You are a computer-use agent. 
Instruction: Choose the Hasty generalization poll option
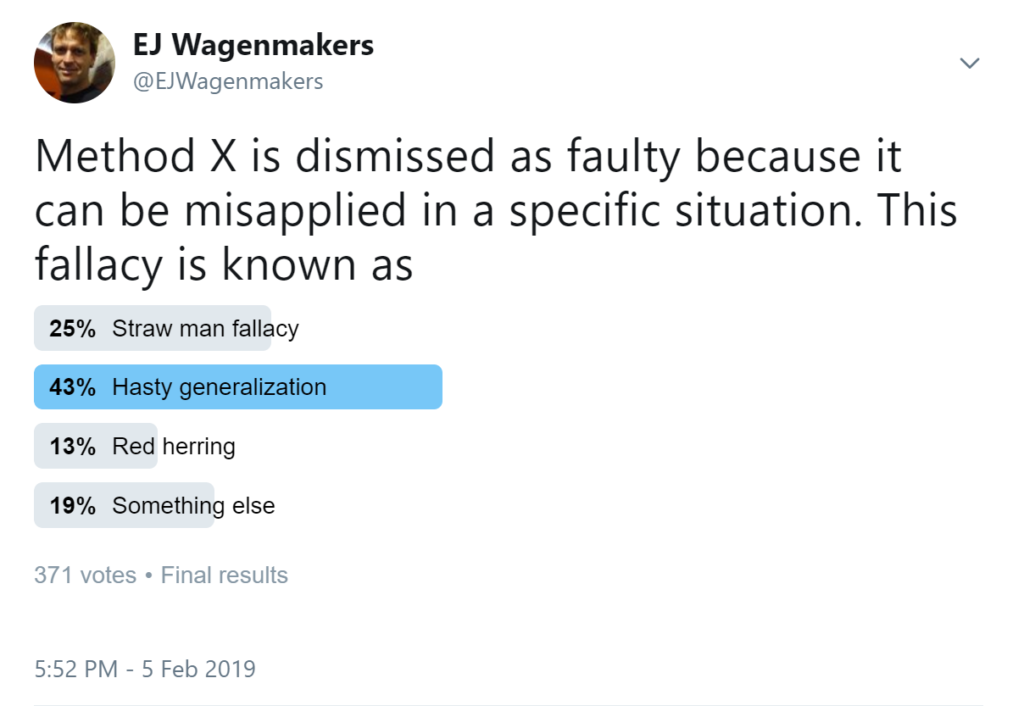click(219, 387)
